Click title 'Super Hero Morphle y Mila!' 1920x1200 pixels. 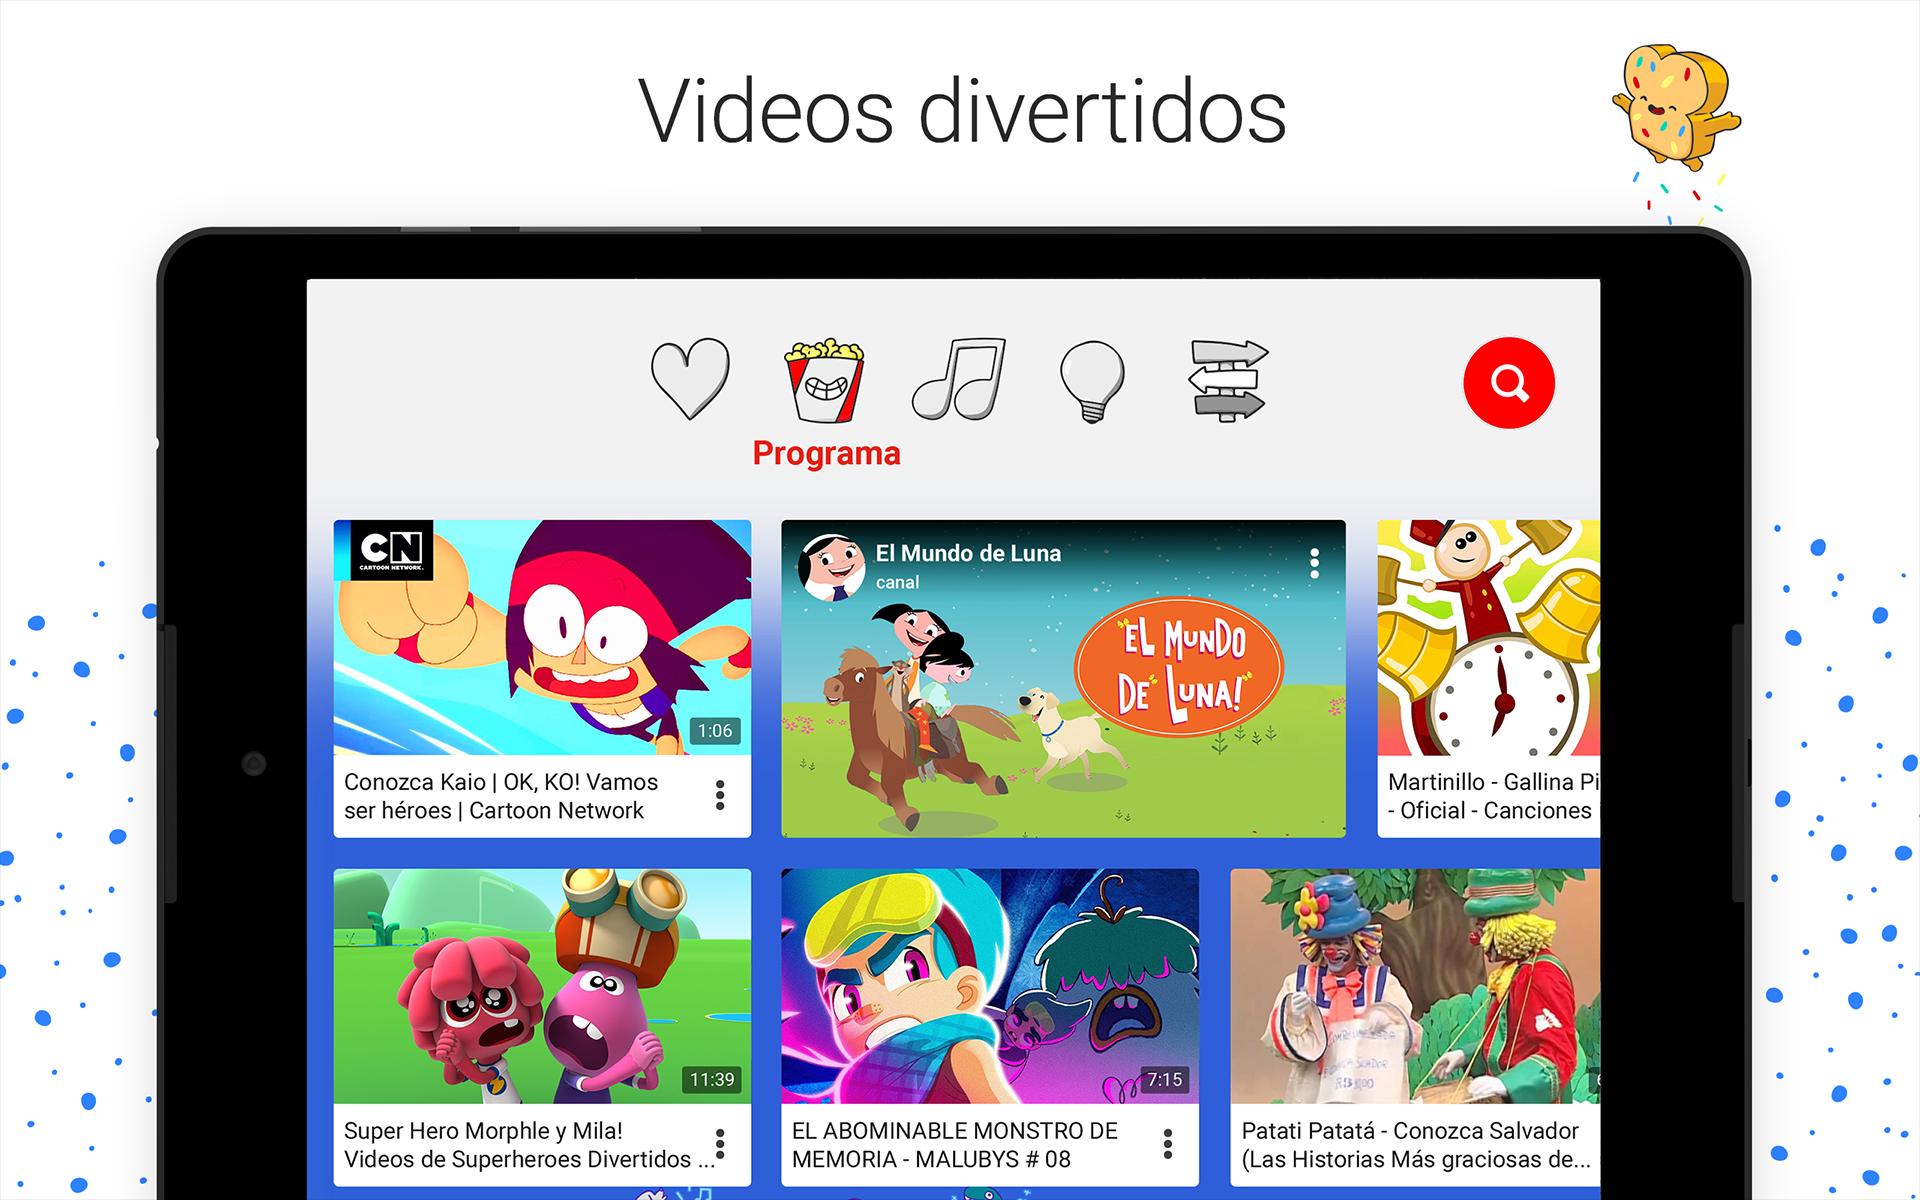pyautogui.click(x=483, y=1131)
